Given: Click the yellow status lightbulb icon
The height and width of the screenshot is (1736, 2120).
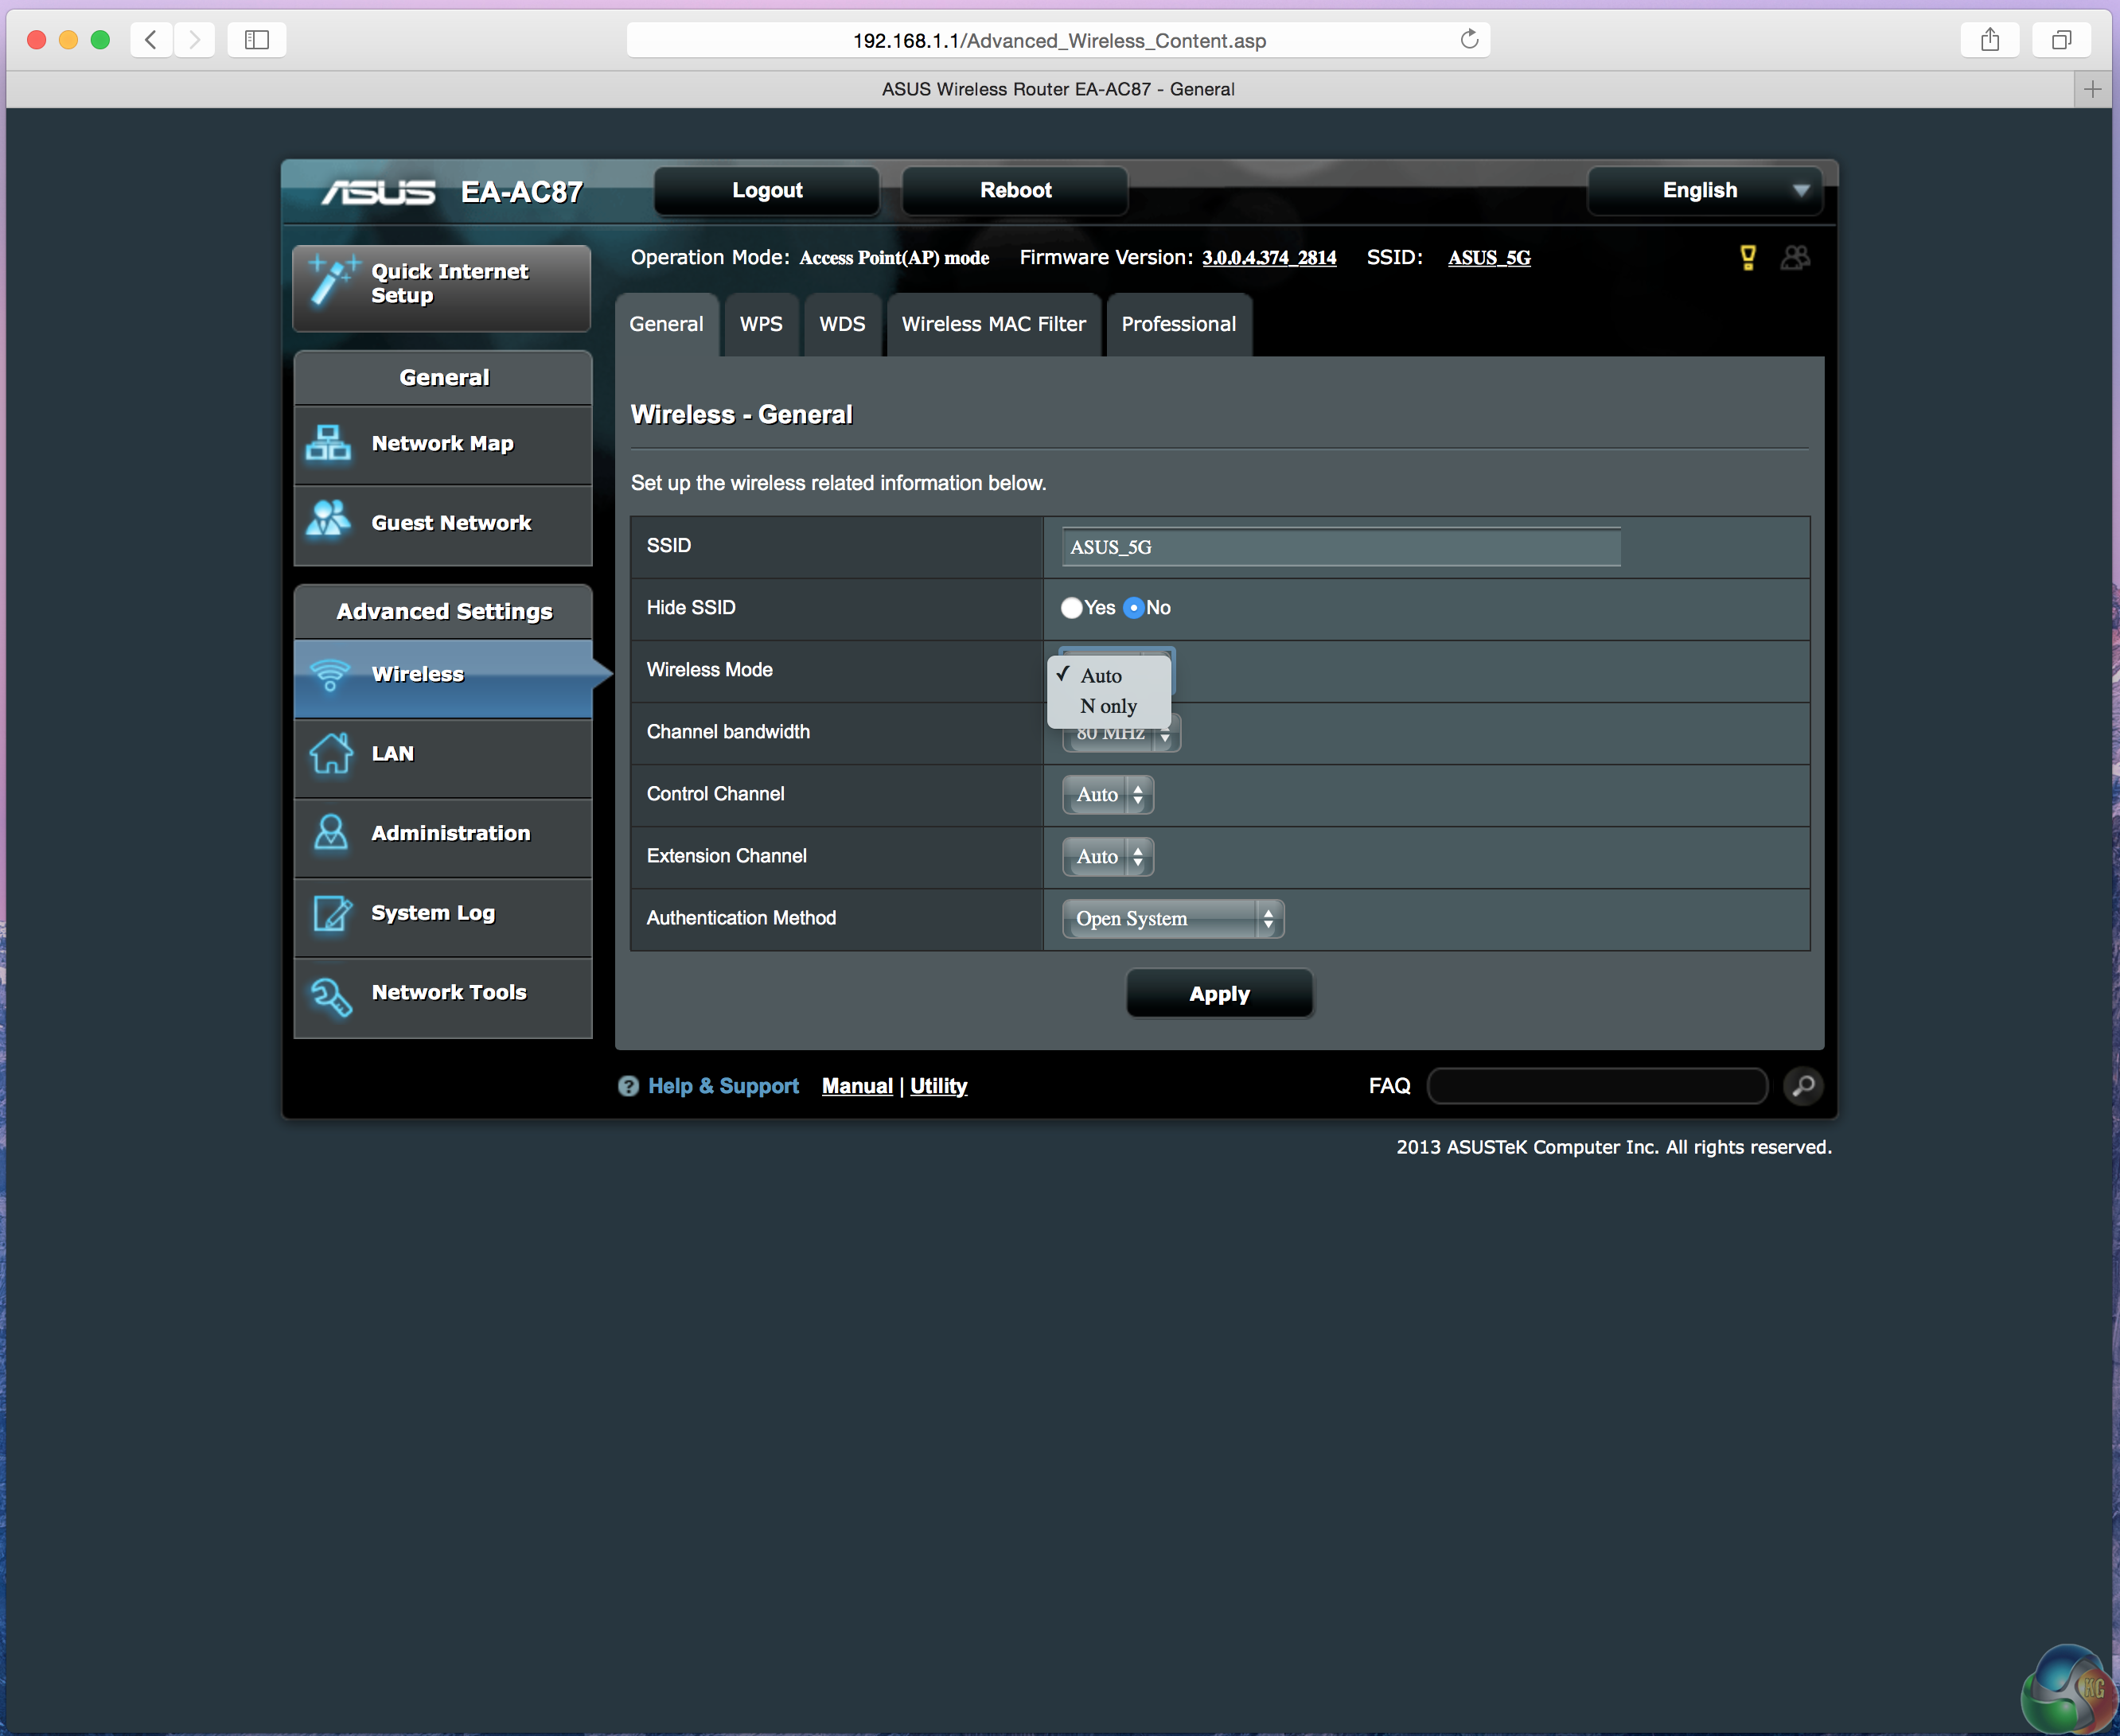Looking at the screenshot, I should (1747, 257).
